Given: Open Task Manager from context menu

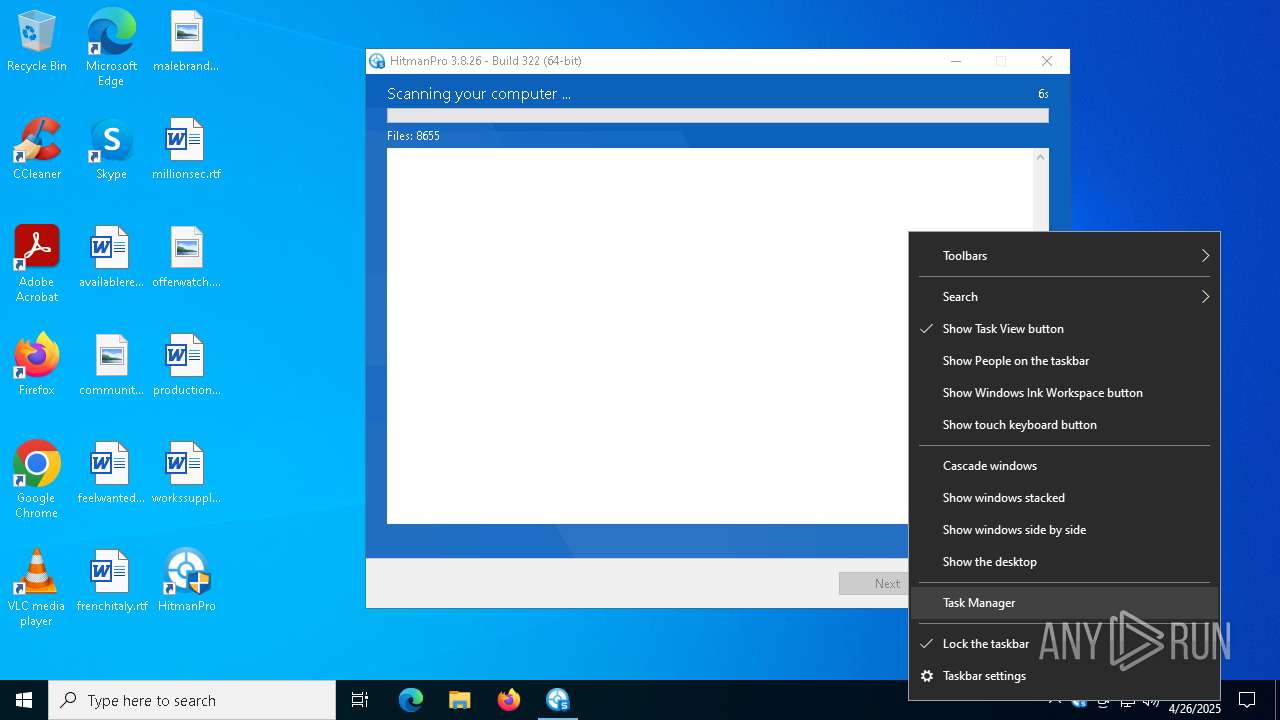Looking at the screenshot, I should 1064,603.
